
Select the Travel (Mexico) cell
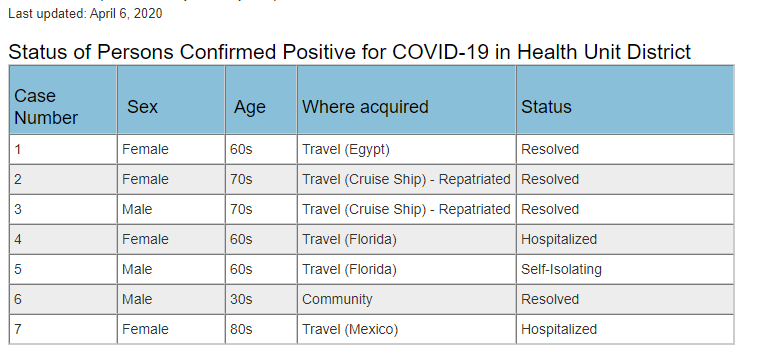(407, 329)
